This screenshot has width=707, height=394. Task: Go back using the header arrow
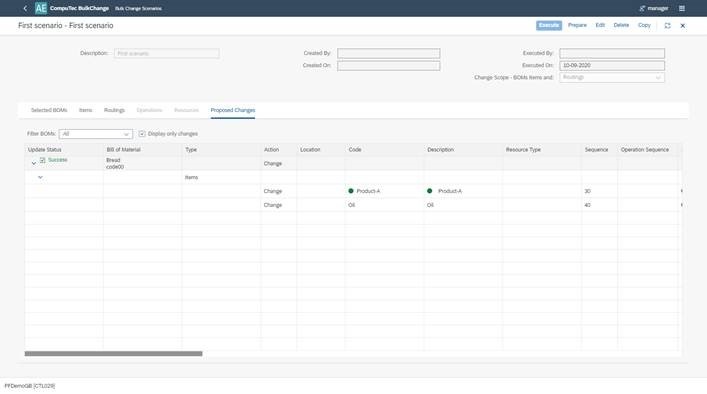[25, 8]
